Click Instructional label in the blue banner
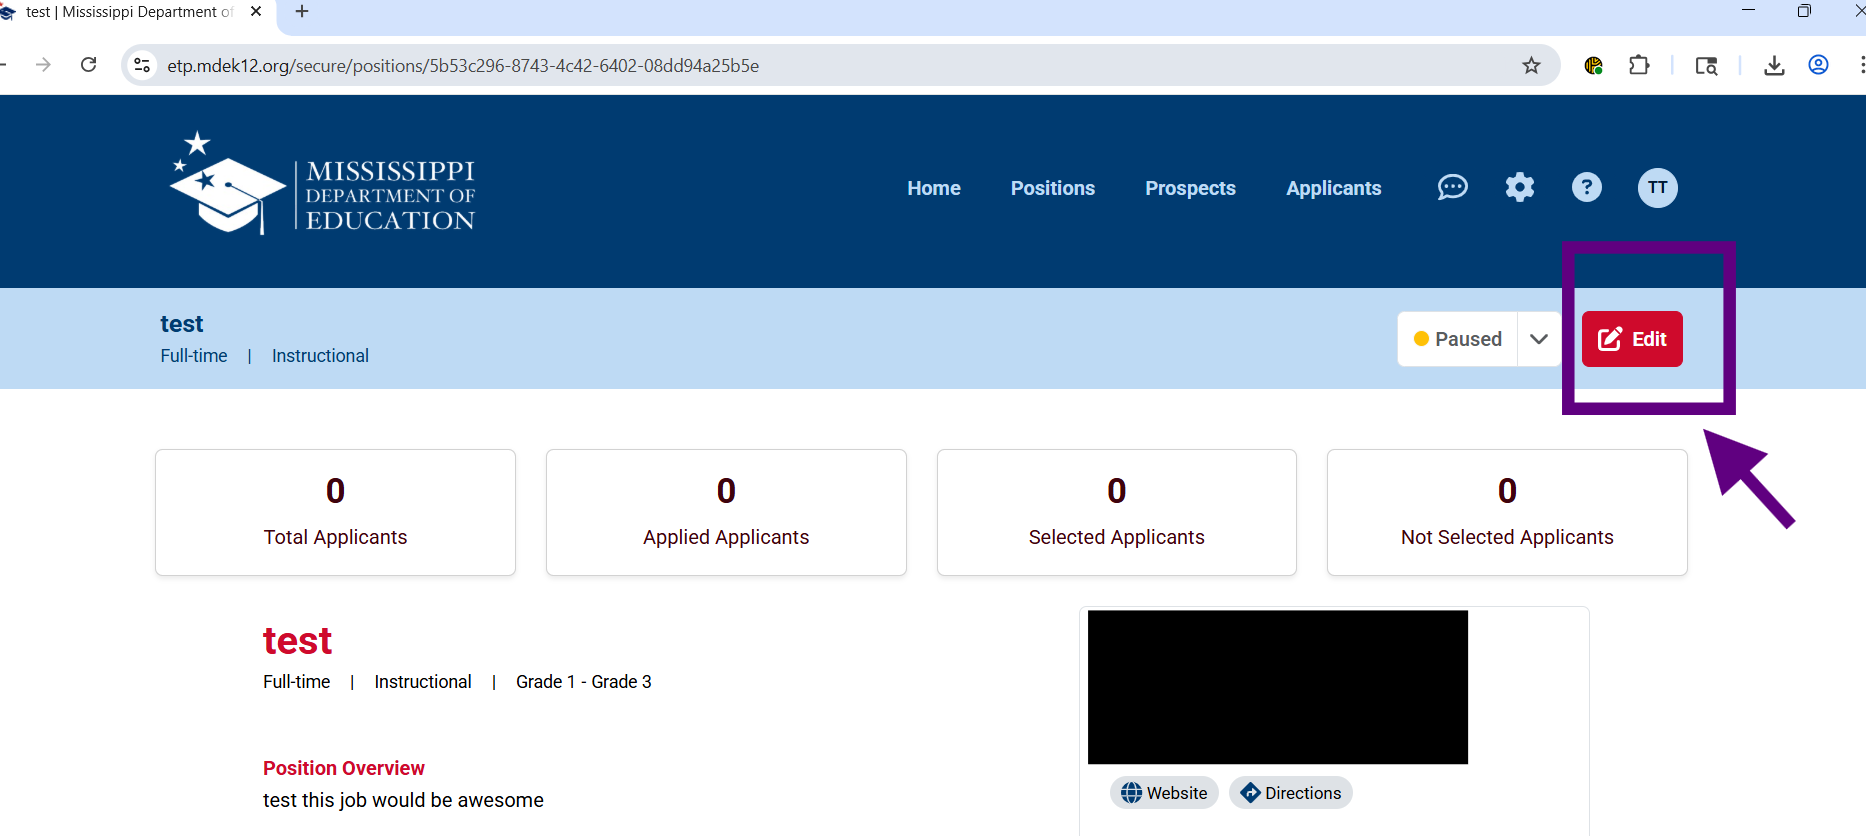This screenshot has width=1866, height=836. 320,356
